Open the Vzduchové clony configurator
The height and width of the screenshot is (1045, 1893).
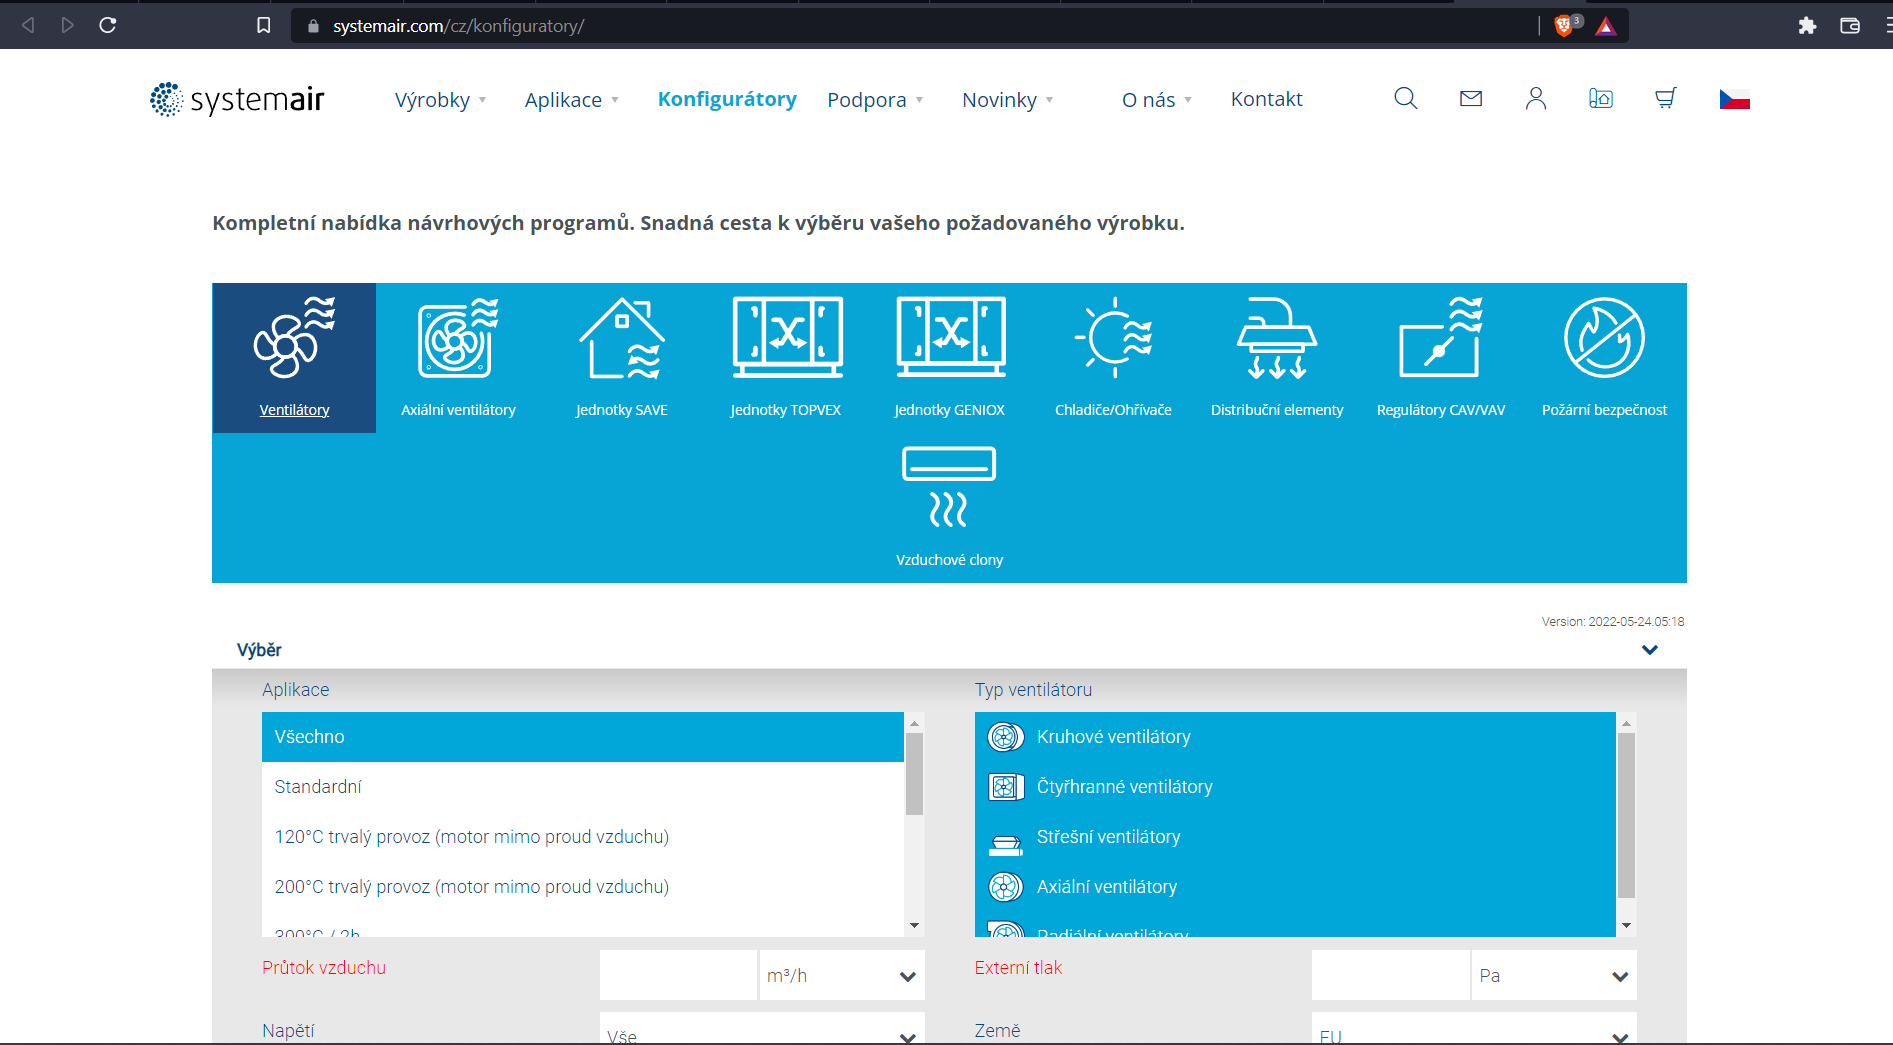point(950,508)
